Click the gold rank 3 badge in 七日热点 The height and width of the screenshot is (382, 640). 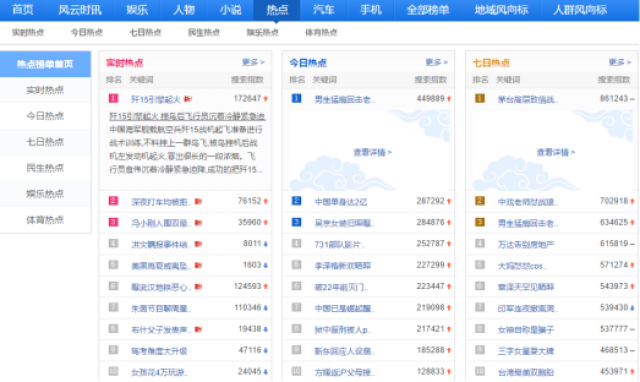tap(480, 222)
